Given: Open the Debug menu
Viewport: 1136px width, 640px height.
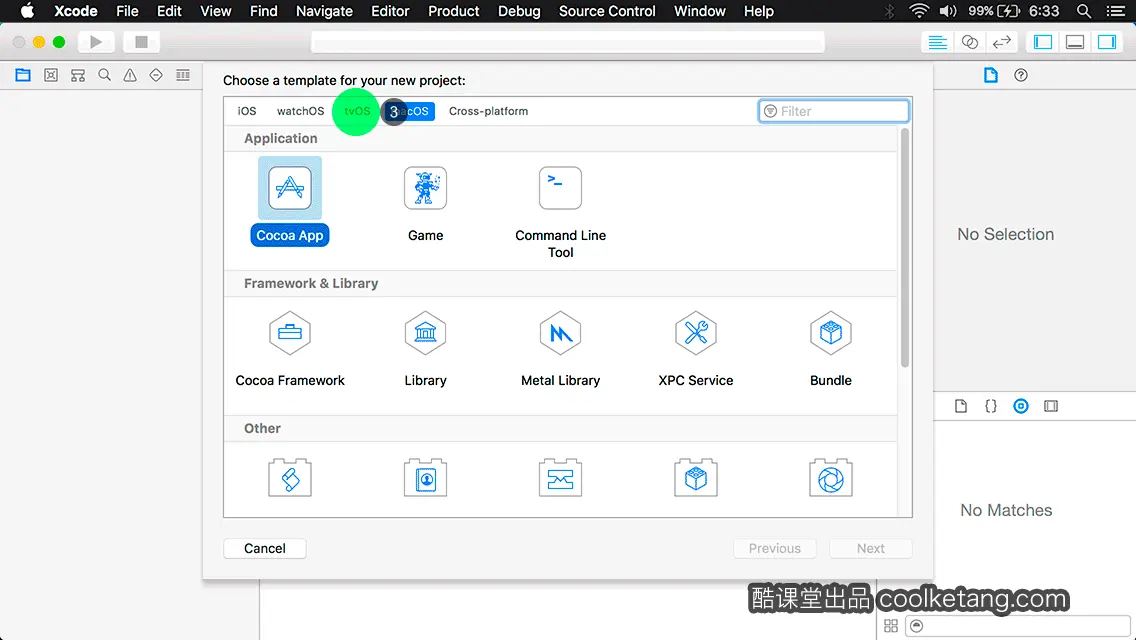Looking at the screenshot, I should (x=519, y=11).
